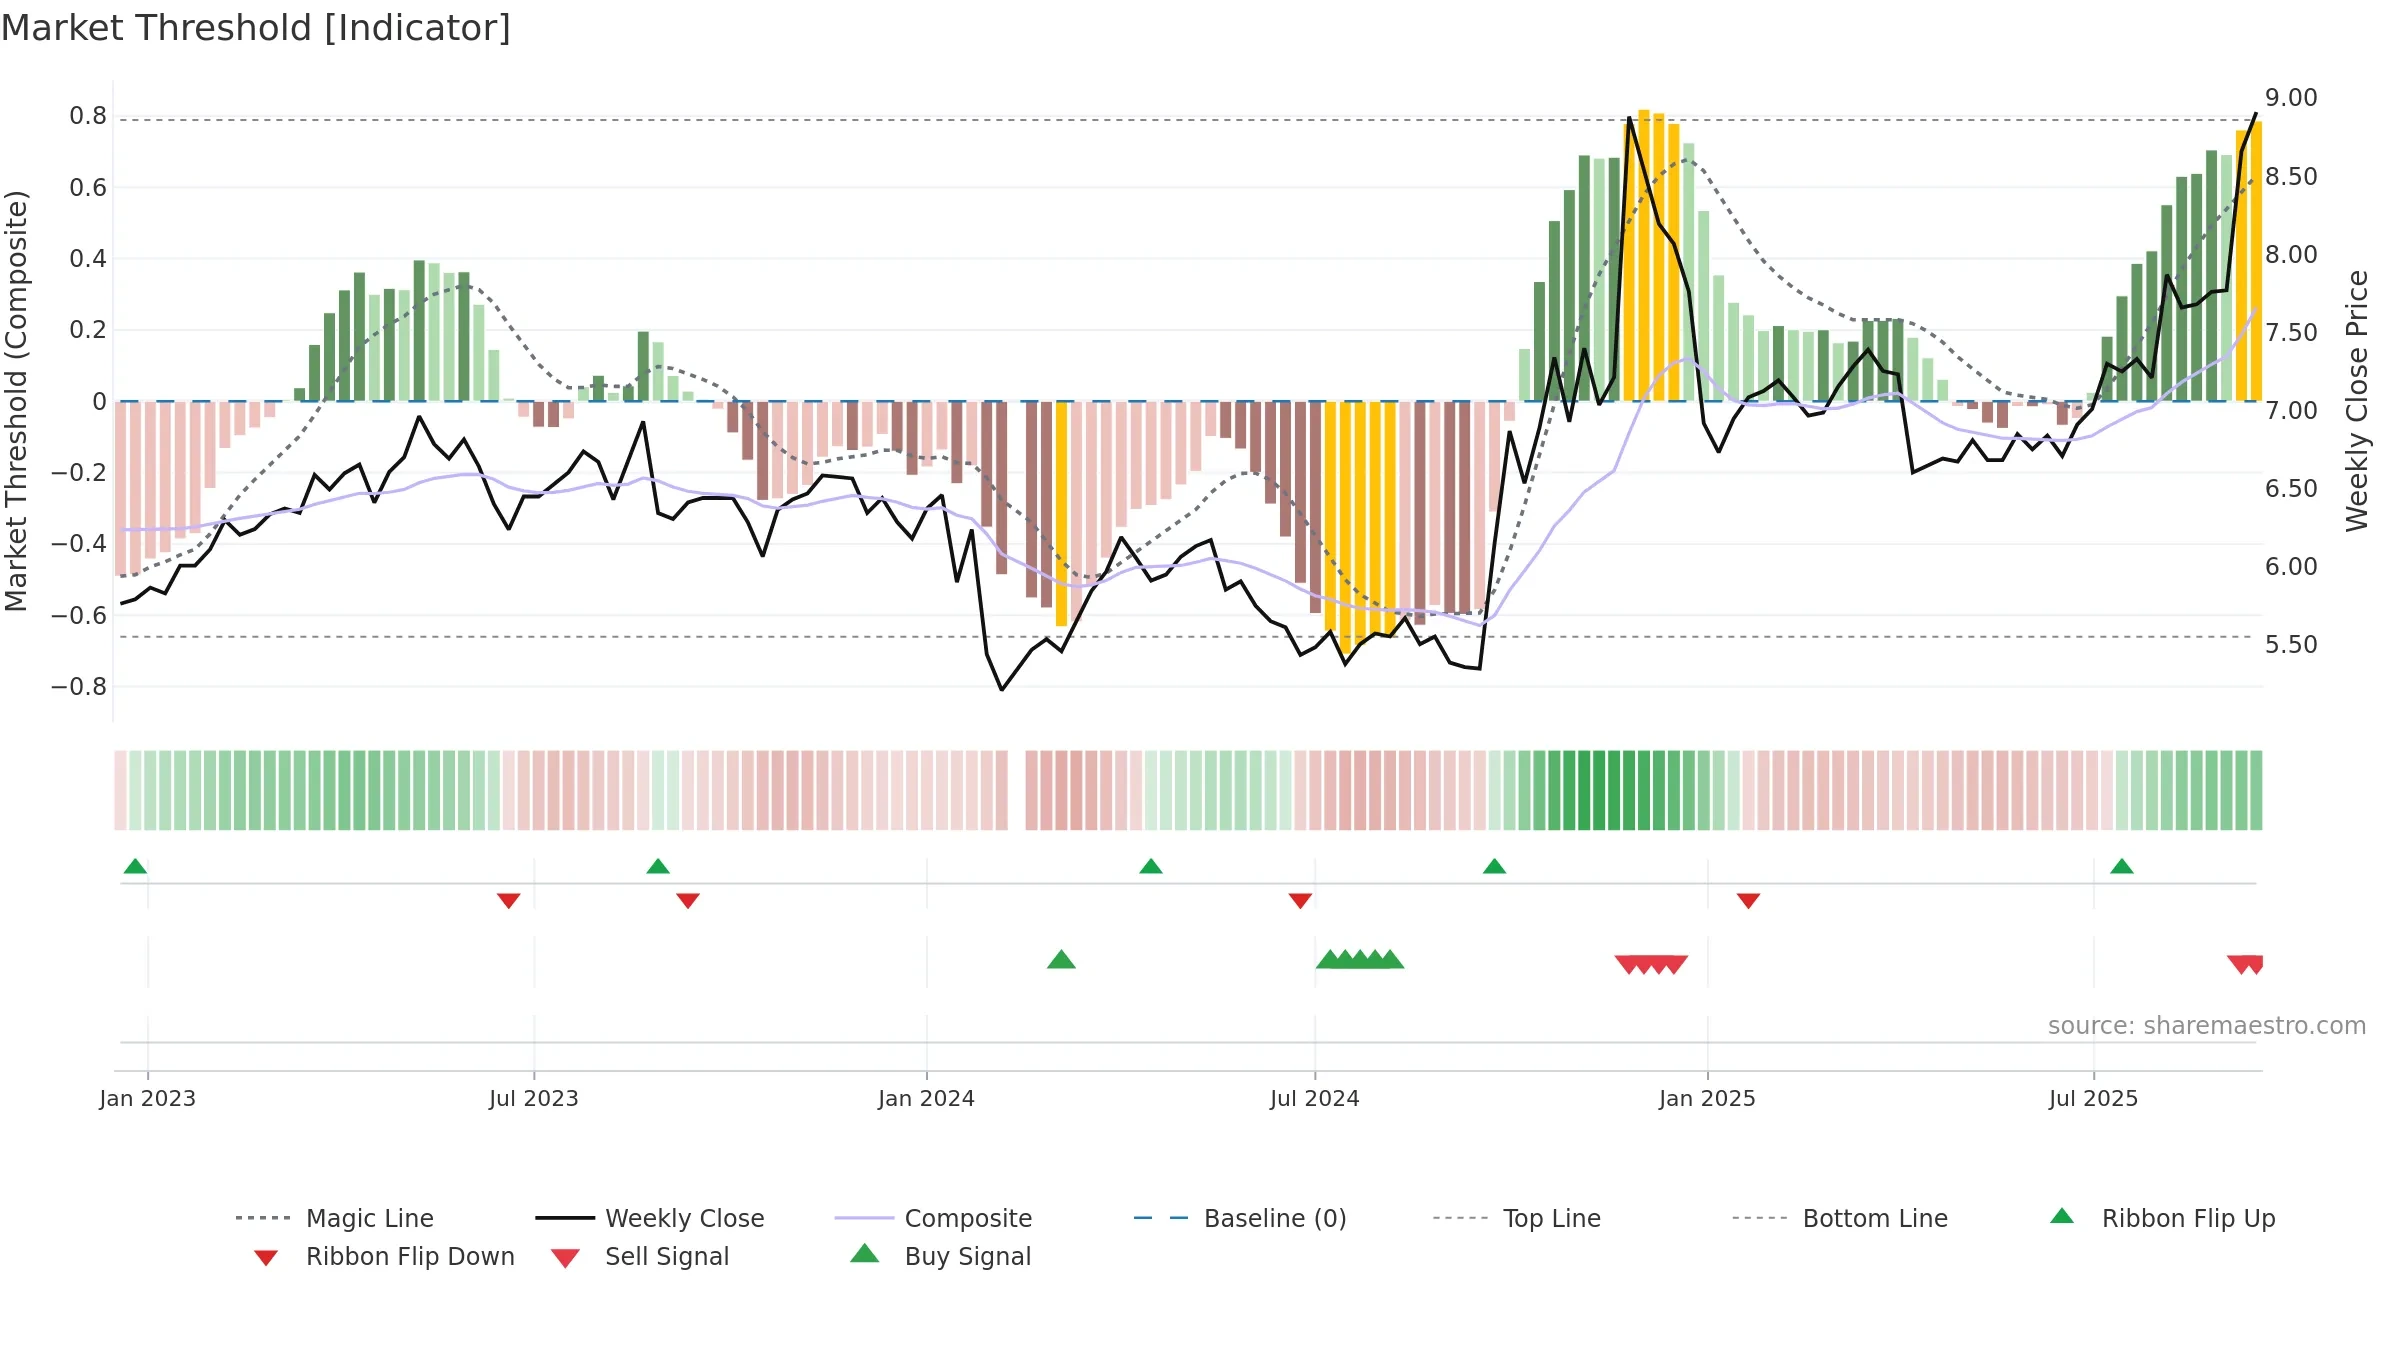This screenshot has width=2400, height=1350.
Task: Select the Ribbon Flip Up marker near April 2024
Action: tap(1151, 866)
